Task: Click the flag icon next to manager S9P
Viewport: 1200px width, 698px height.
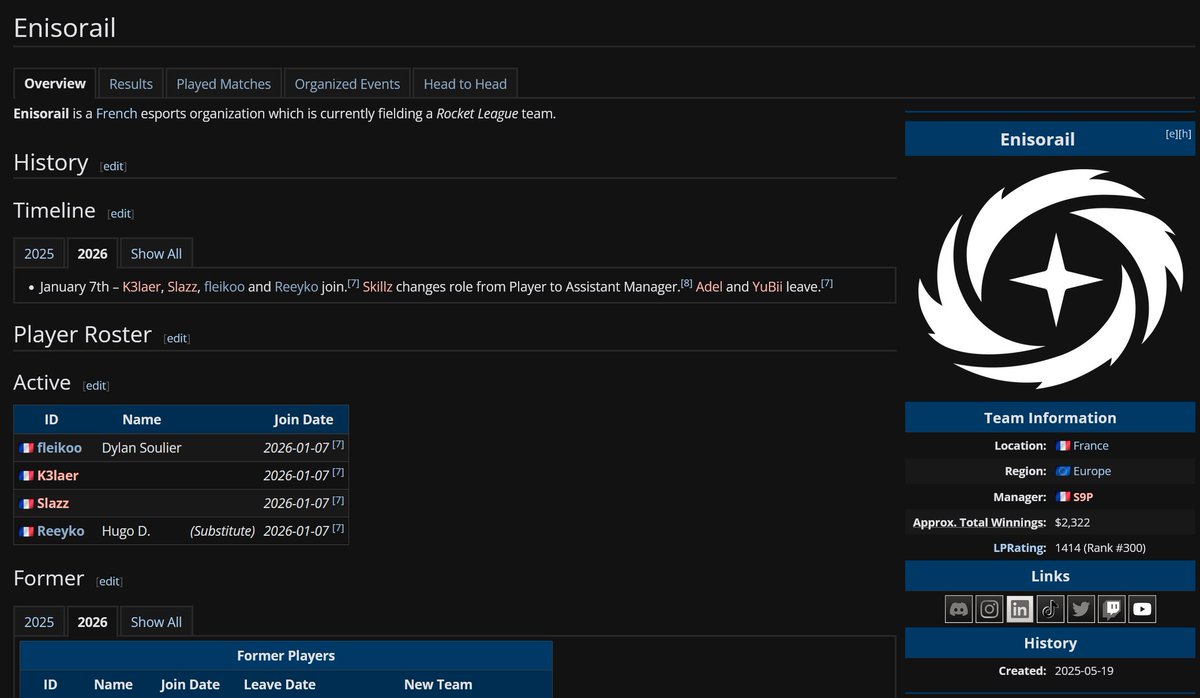Action: pyautogui.click(x=1063, y=497)
